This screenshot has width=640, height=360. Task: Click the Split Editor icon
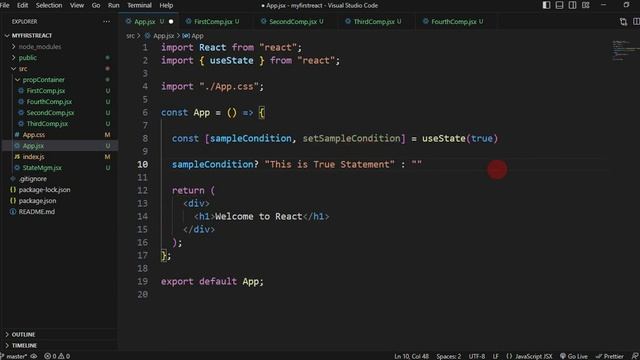[636, 22]
